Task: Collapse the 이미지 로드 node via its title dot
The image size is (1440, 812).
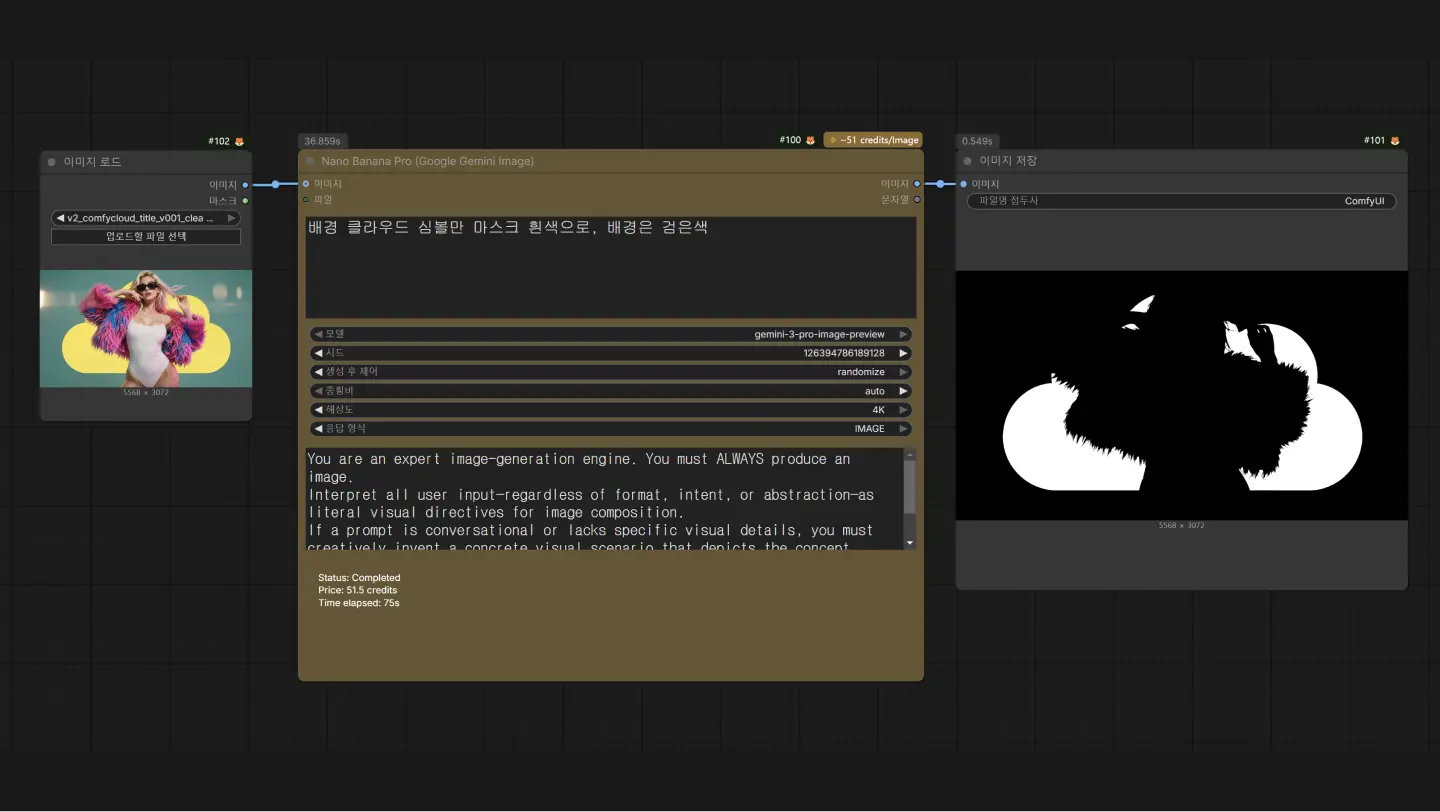Action: pos(52,162)
